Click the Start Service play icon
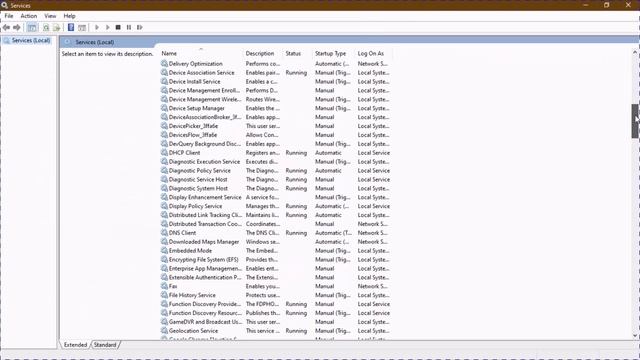640x360 pixels. pyautogui.click(x=97, y=27)
